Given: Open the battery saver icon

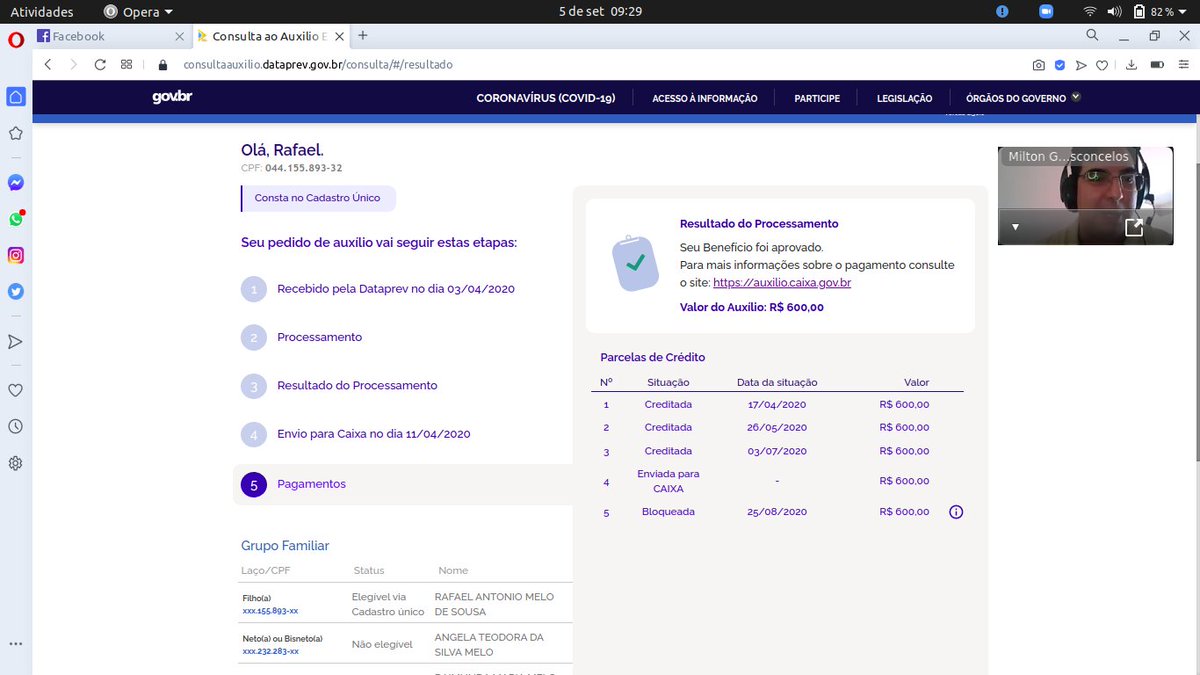Looking at the screenshot, I should (x=1157, y=65).
